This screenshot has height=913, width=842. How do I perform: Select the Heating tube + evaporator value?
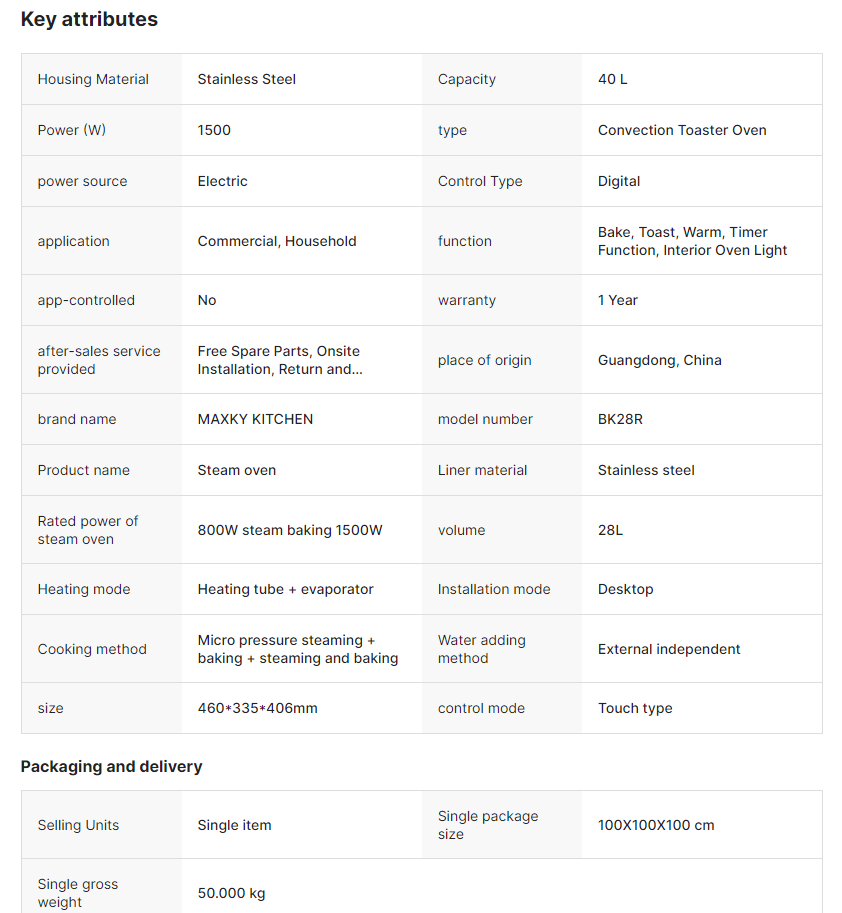pos(285,589)
